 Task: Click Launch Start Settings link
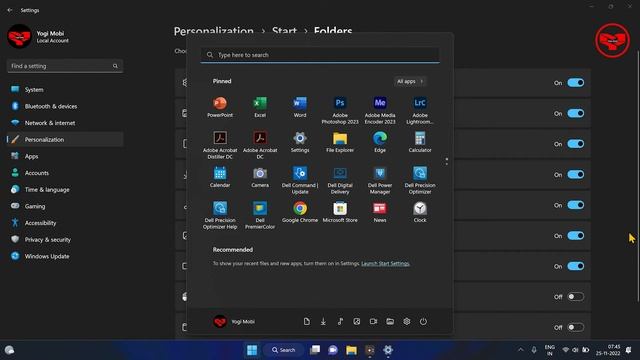point(385,264)
